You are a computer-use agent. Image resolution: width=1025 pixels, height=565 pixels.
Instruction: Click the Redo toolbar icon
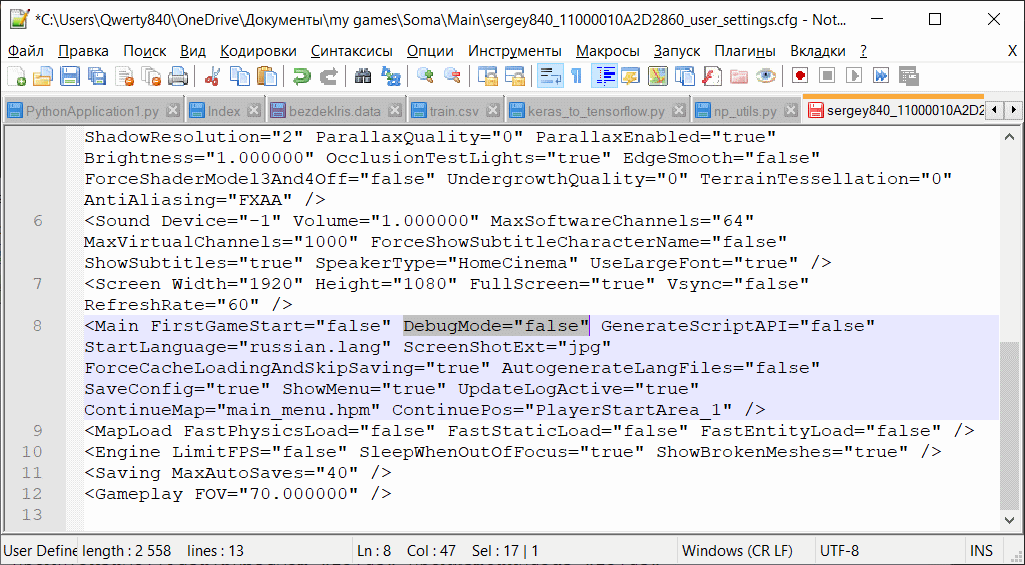point(328,77)
